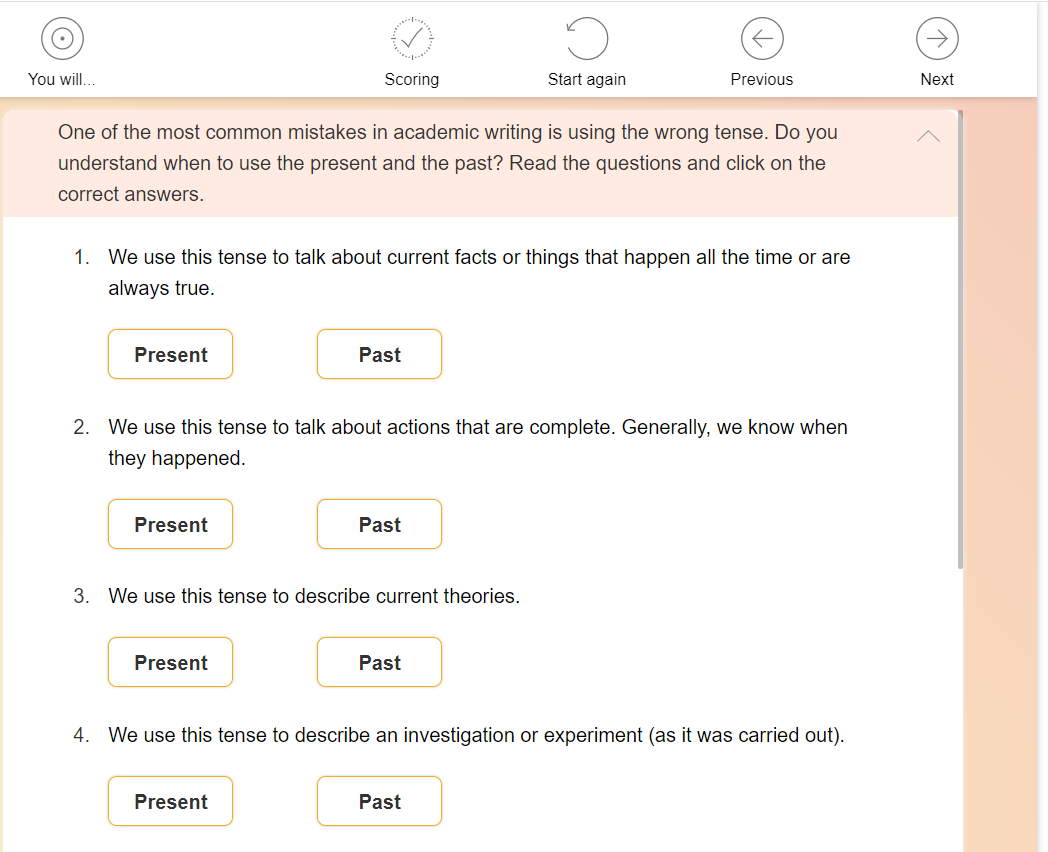Click the Start again circular arrow icon
Screen dimensions: 1048x852
pyautogui.click(x=587, y=39)
